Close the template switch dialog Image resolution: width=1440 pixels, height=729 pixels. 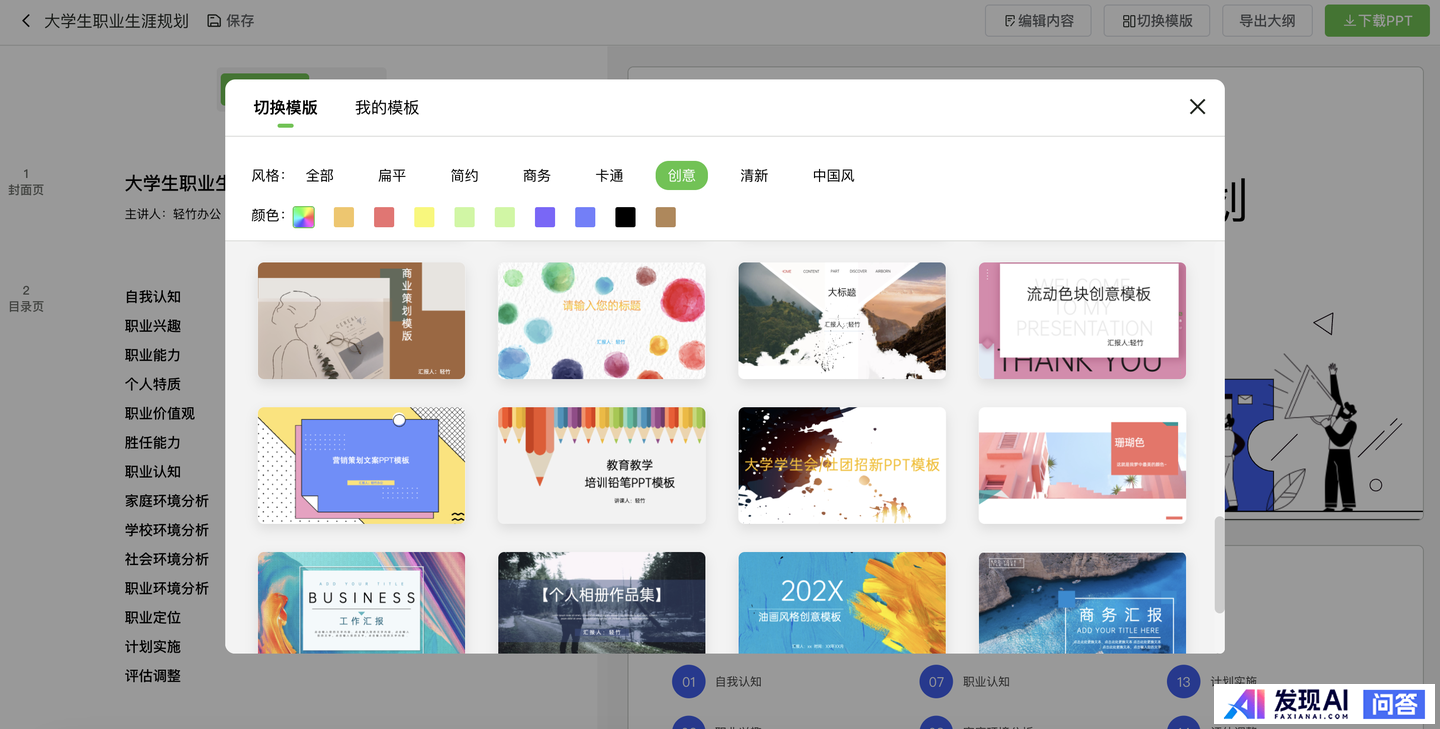point(1197,106)
